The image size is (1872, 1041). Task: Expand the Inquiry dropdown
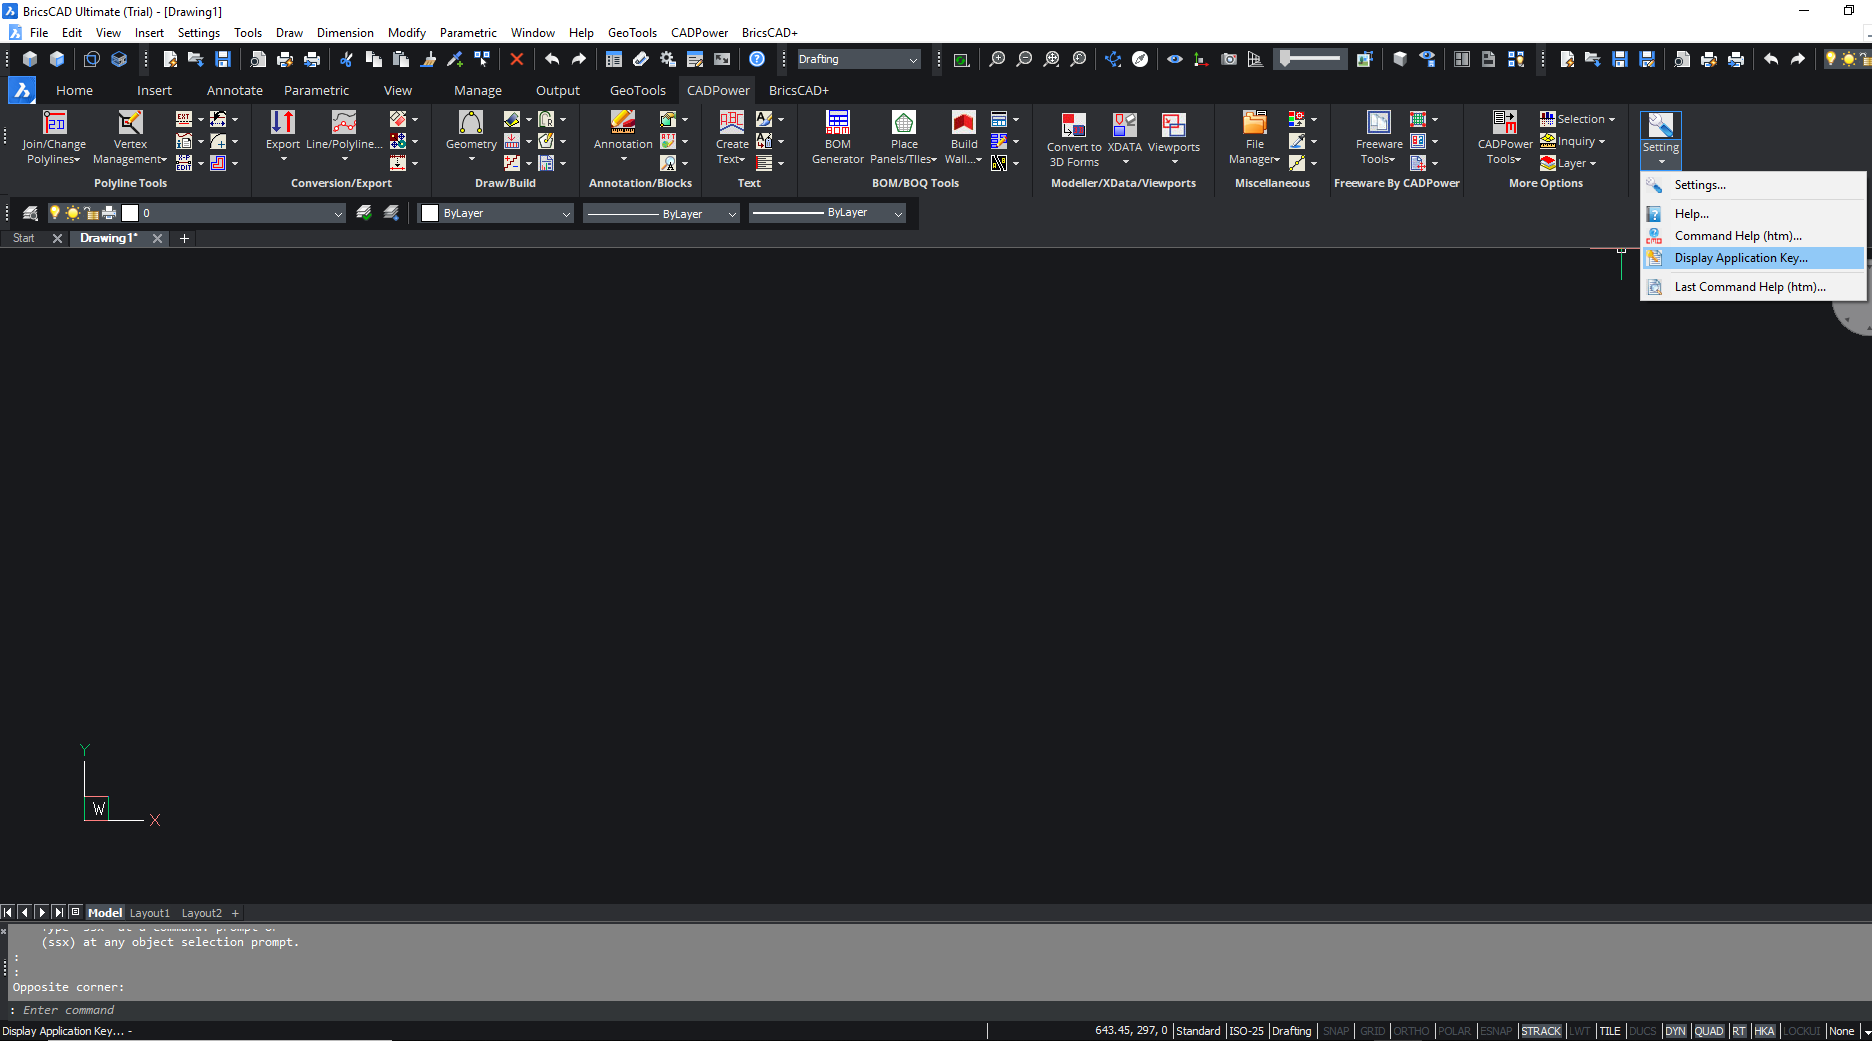click(x=1573, y=141)
